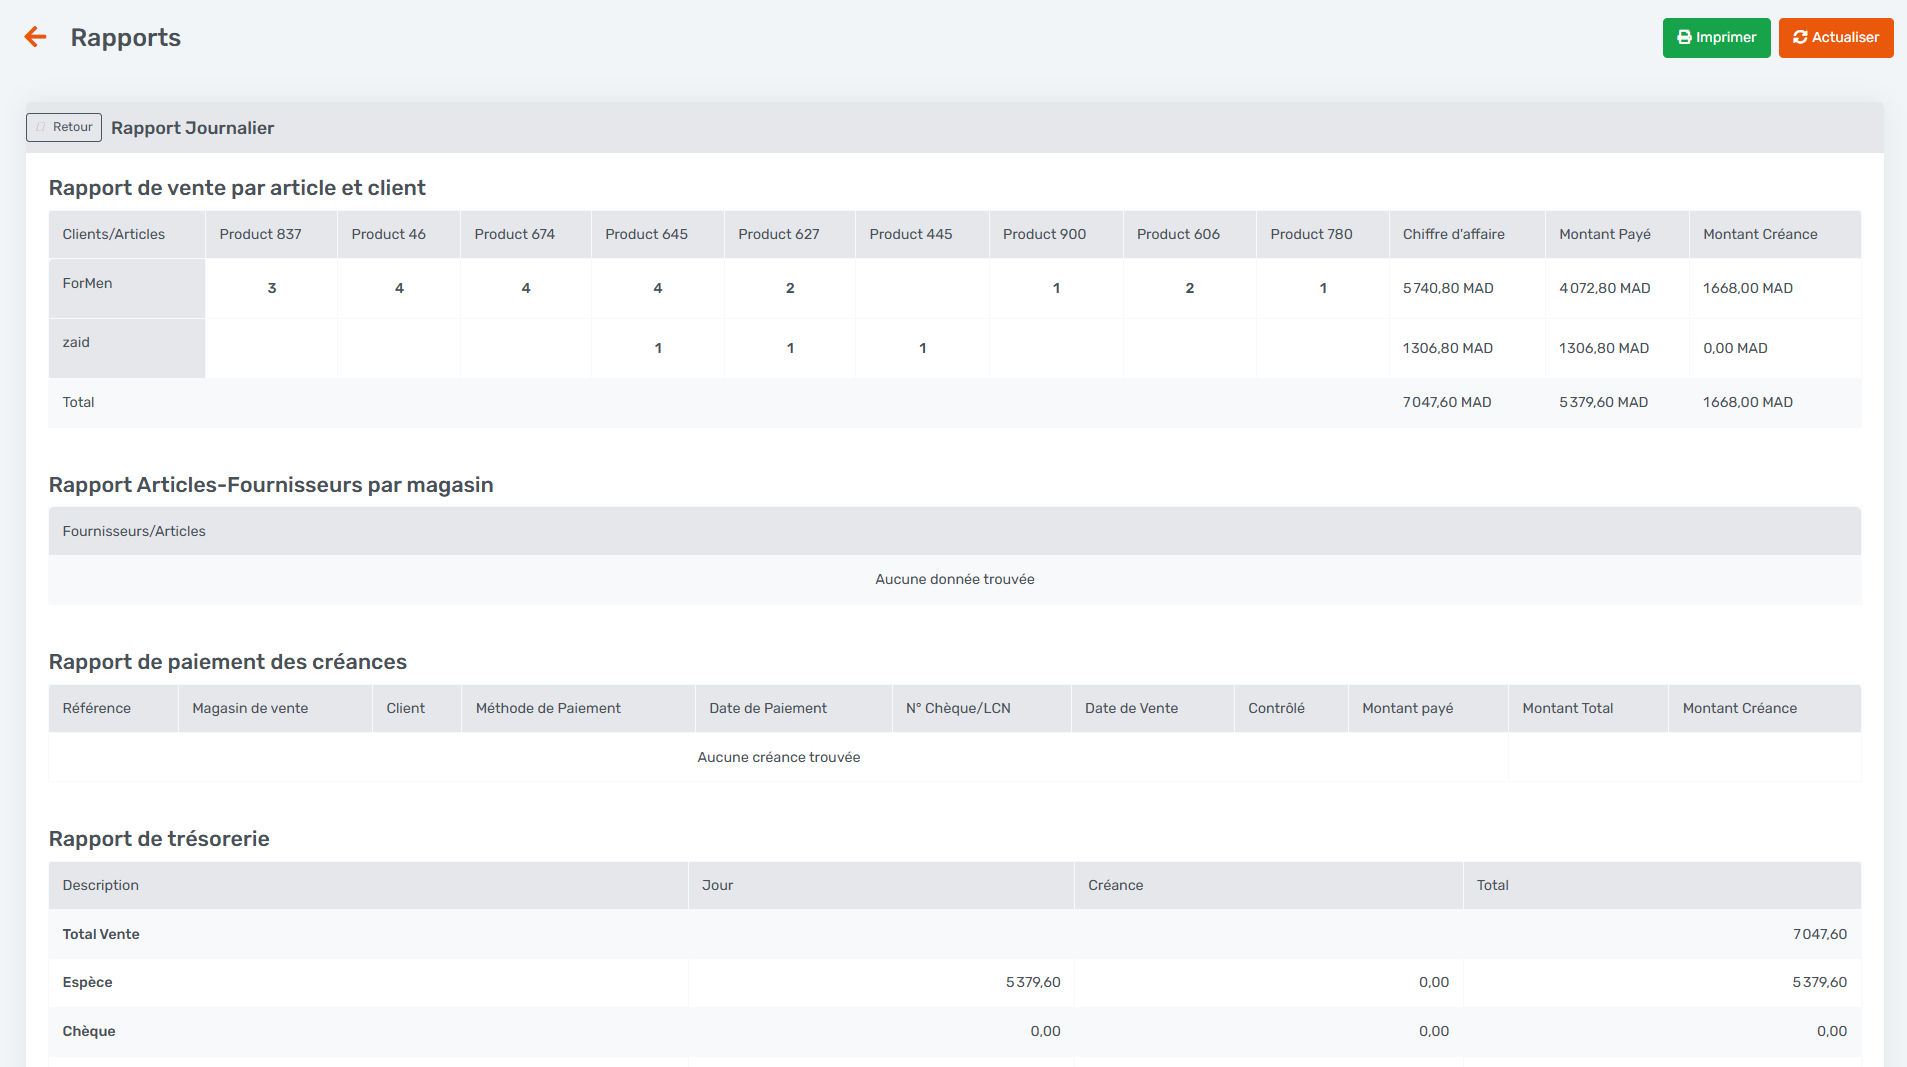The image size is (1907, 1067).
Task: Click the Chiffre d'affaire column header
Action: click(x=1453, y=234)
